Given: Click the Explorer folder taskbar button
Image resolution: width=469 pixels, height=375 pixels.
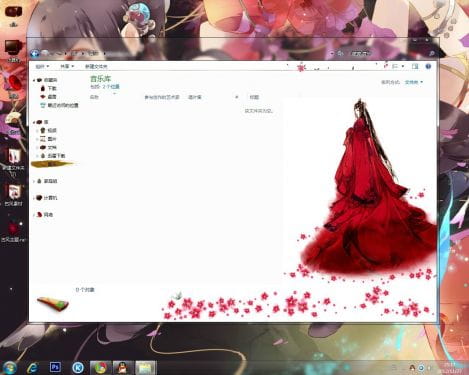Looking at the screenshot, I should (x=145, y=367).
